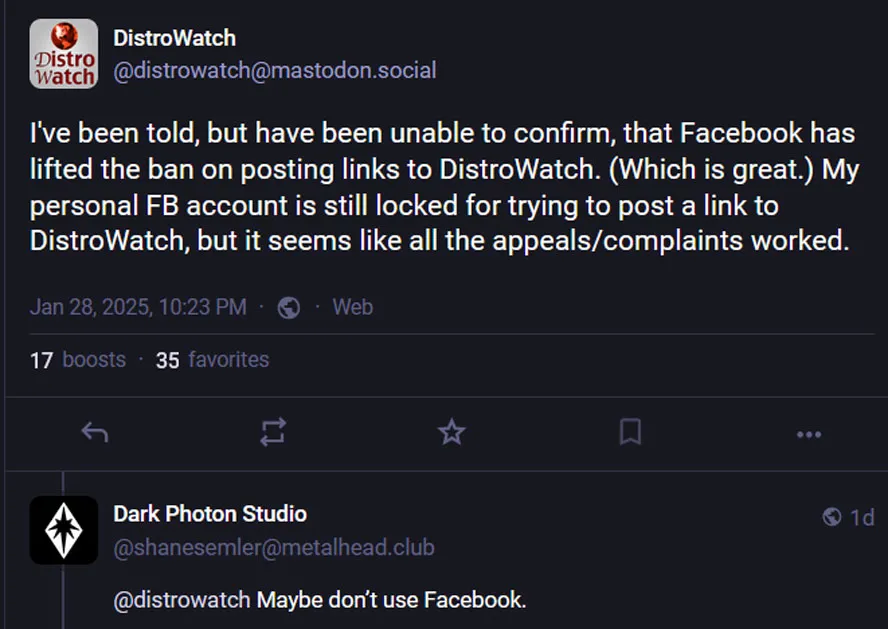The image size is (888, 629).
Task: Click the @distrowatch mention in the reply
Action: tap(181, 601)
